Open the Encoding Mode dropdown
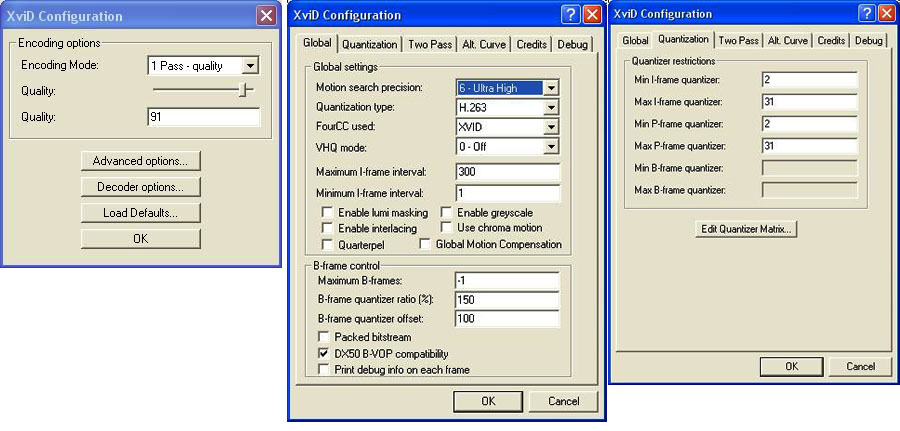This screenshot has width=900, height=431. click(250, 66)
